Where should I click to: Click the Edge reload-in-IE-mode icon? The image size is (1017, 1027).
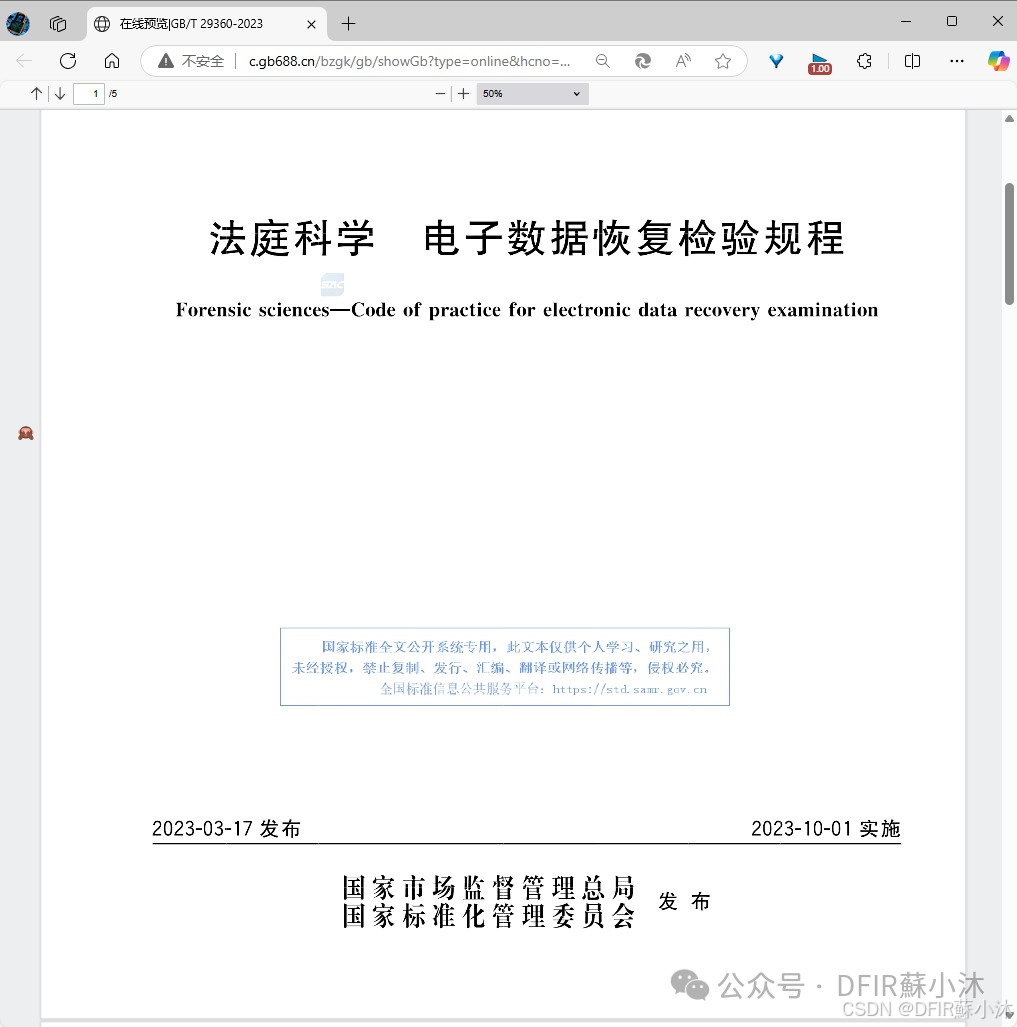[x=643, y=61]
